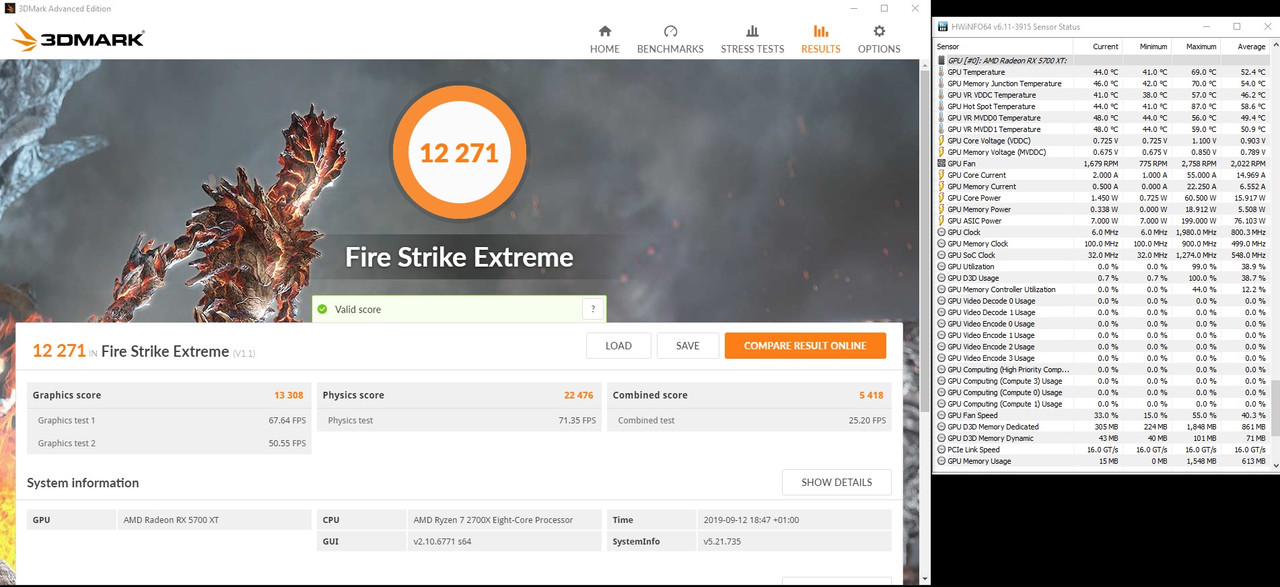This screenshot has width=1280, height=587.
Task: Click the Graphics test 2 row
Action: tap(170, 443)
